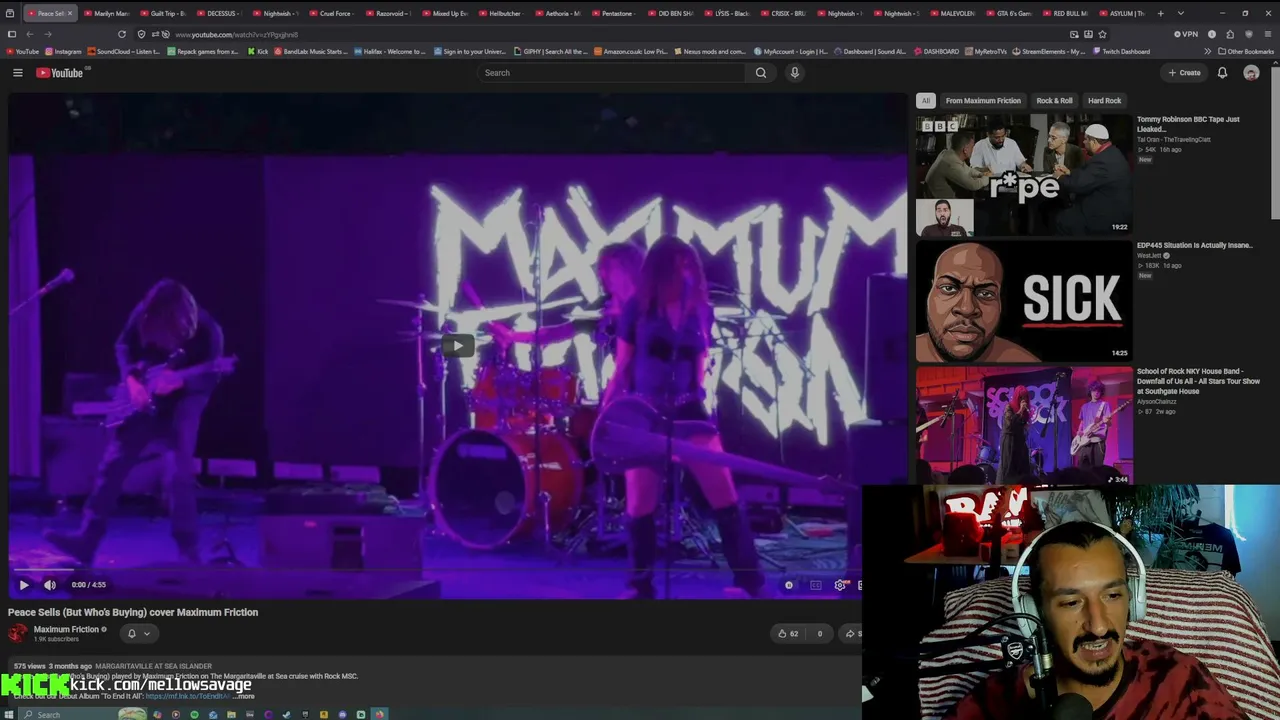Open Tommy Robinson BBC Tape video title
Image resolution: width=1280 pixels, height=720 pixels.
tap(1188, 124)
